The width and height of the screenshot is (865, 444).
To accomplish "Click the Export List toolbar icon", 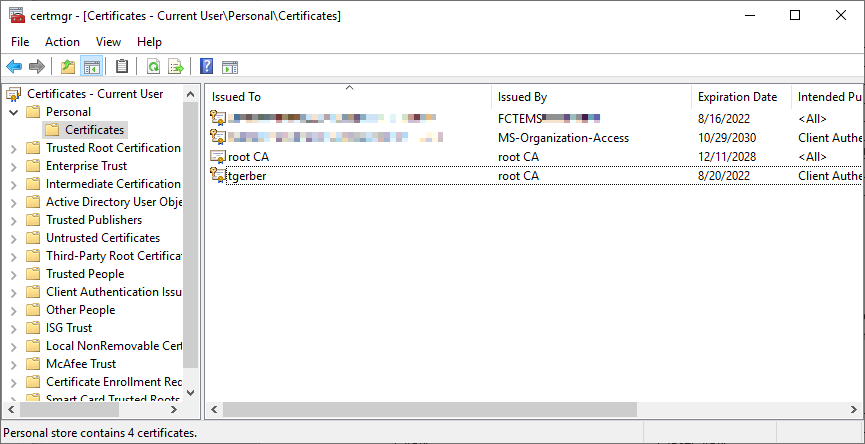I will click(176, 67).
